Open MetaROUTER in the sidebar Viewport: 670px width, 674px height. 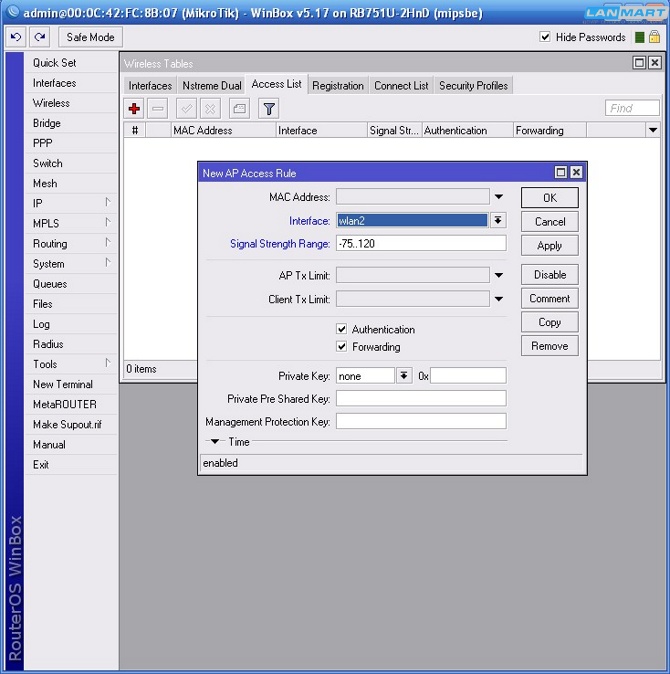click(x=71, y=404)
